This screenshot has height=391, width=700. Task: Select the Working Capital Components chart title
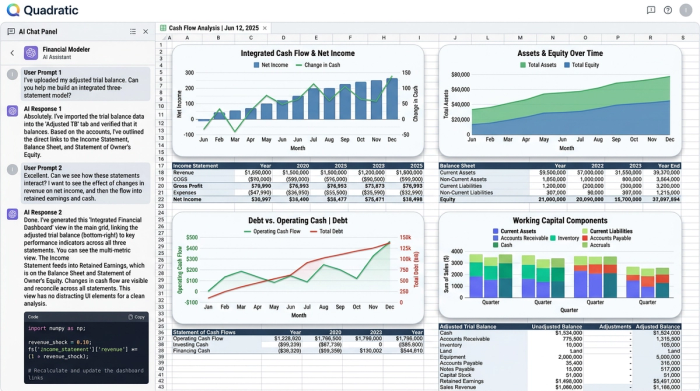[560, 220]
